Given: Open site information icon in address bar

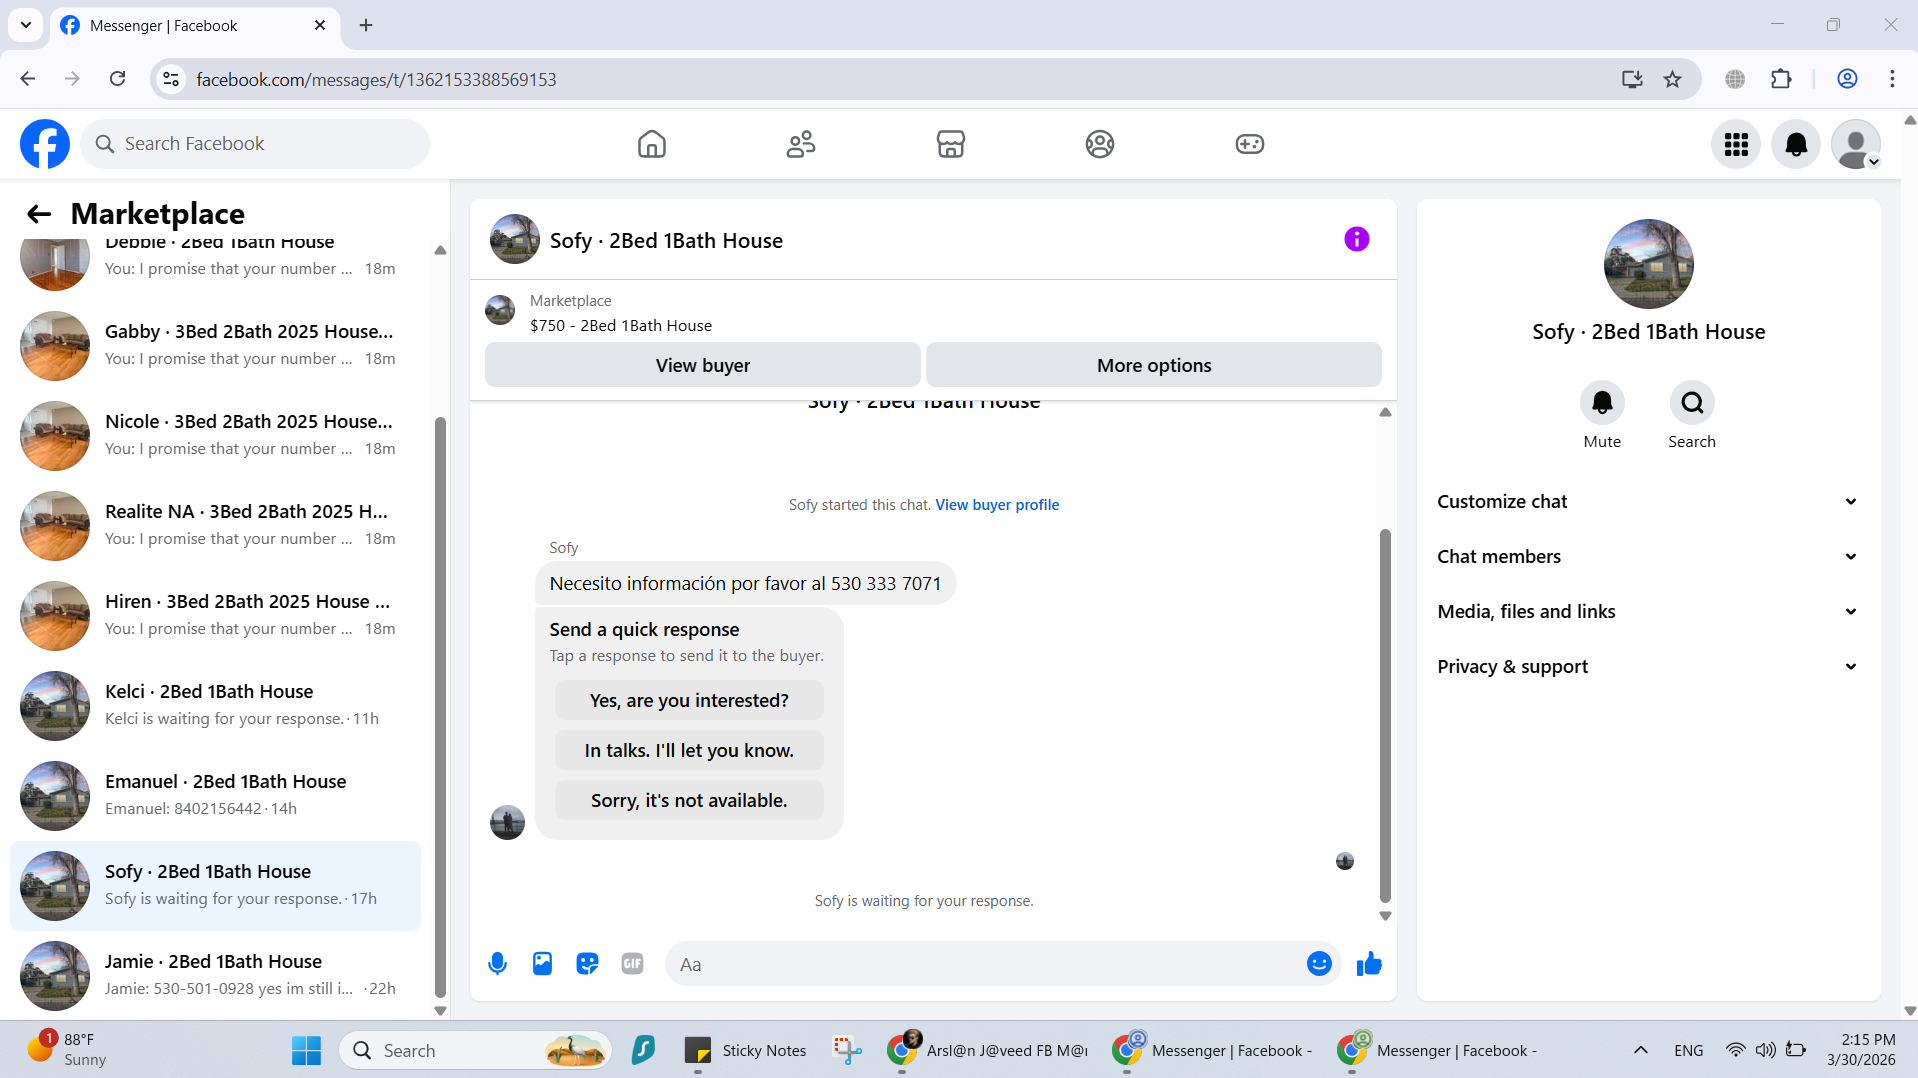Looking at the screenshot, I should point(171,79).
